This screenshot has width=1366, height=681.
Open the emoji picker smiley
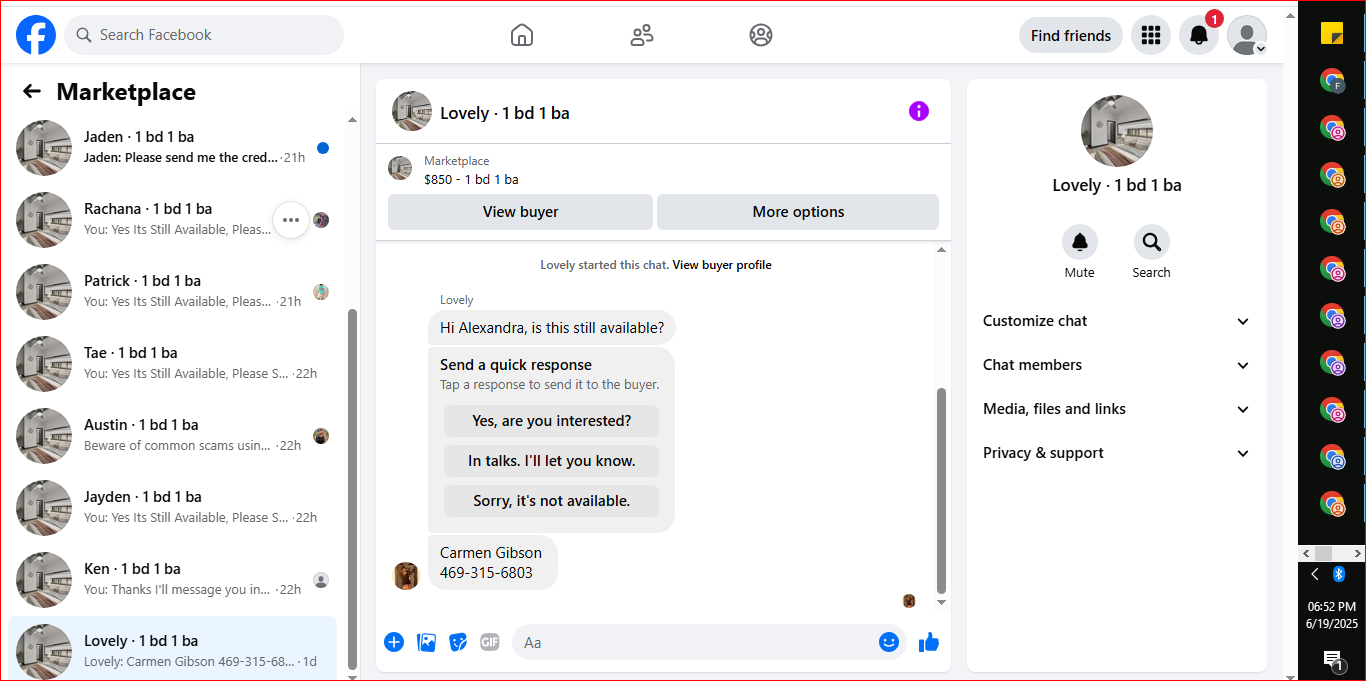click(889, 642)
